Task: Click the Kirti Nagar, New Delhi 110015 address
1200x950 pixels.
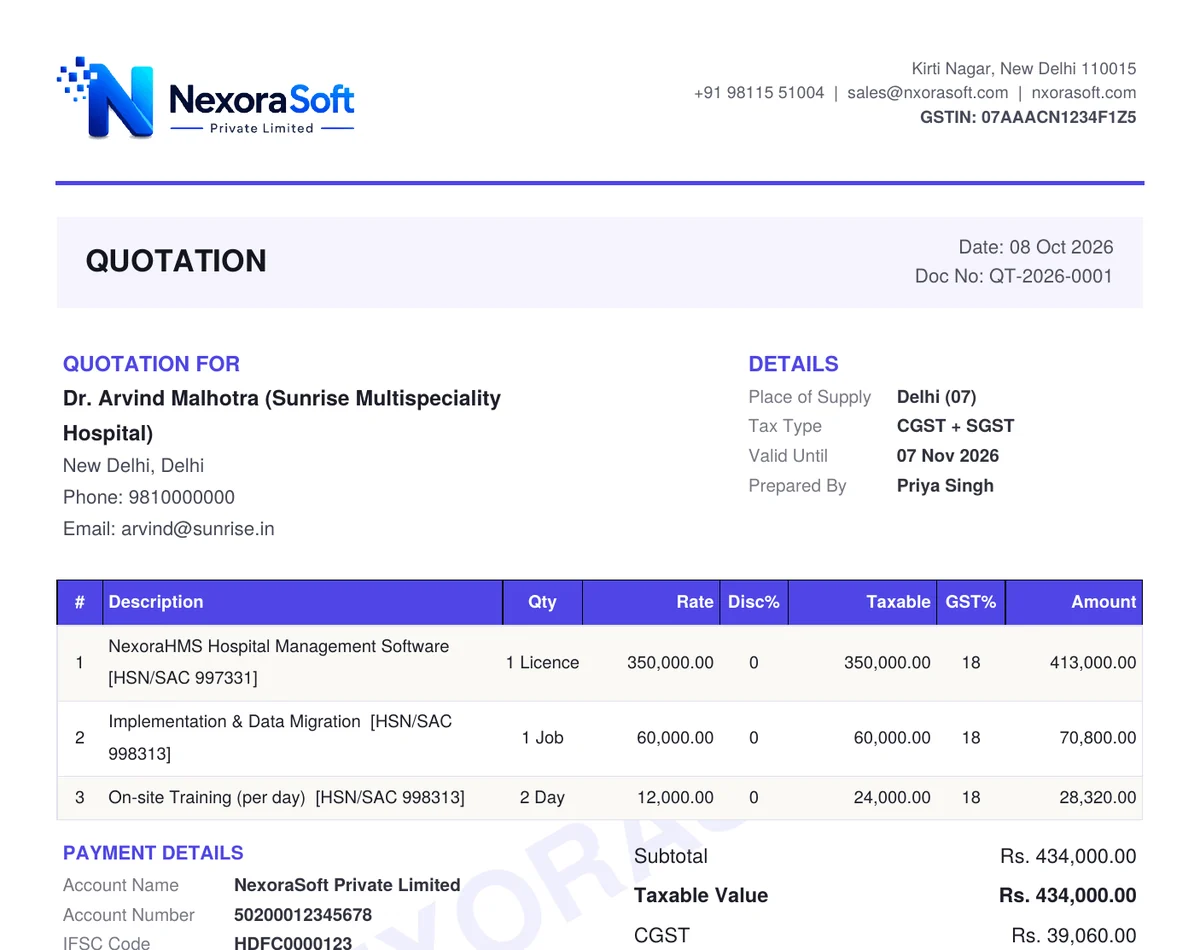Action: [1024, 69]
